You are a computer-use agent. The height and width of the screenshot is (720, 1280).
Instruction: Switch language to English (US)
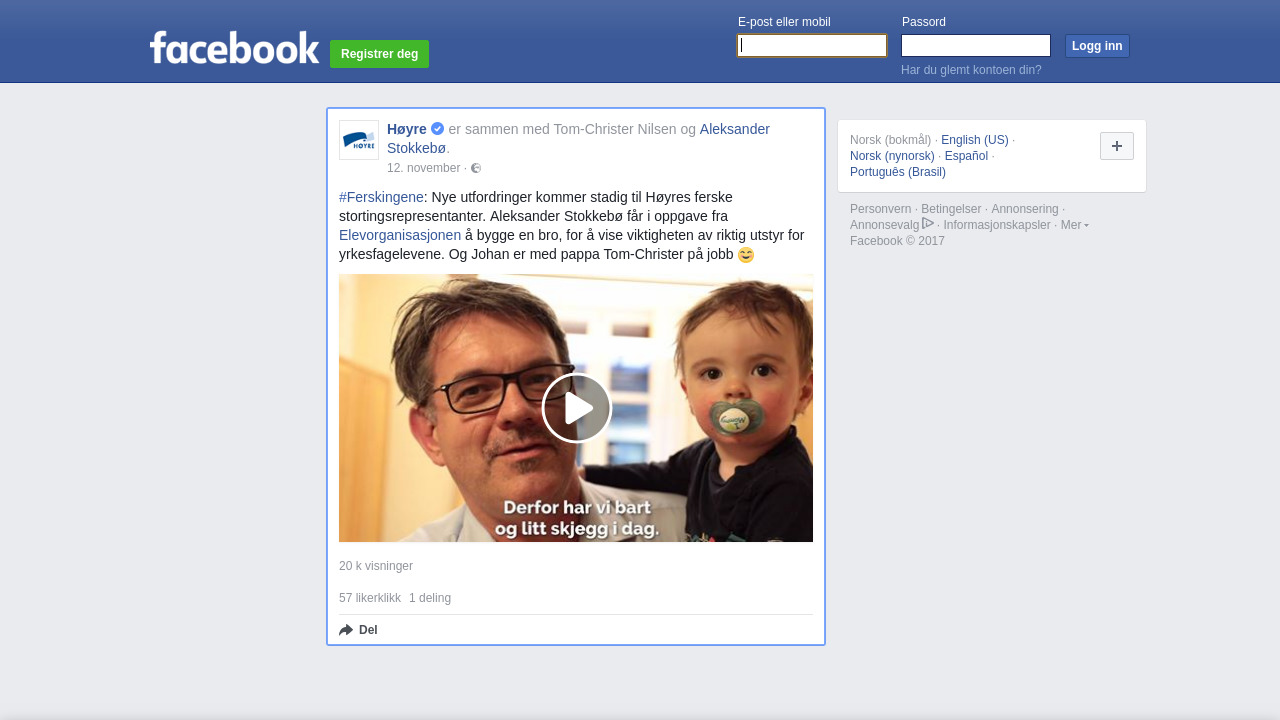point(975,140)
